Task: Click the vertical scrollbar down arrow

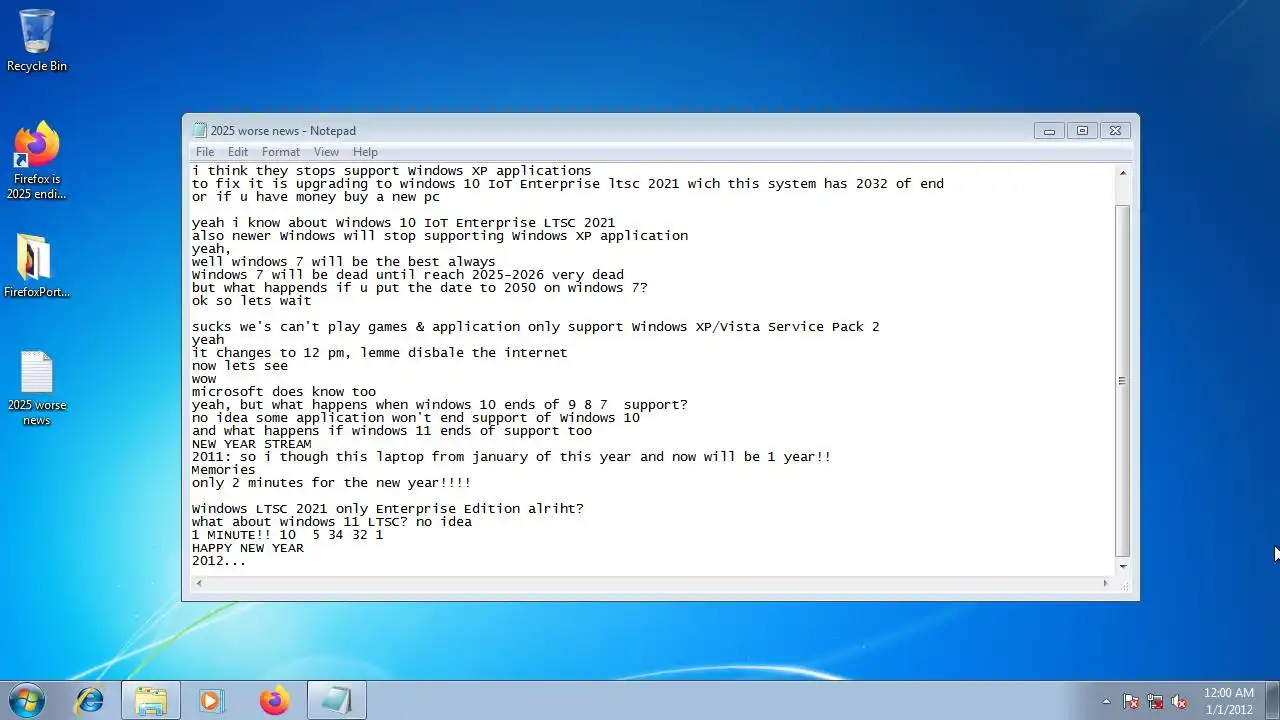Action: [x=1123, y=566]
